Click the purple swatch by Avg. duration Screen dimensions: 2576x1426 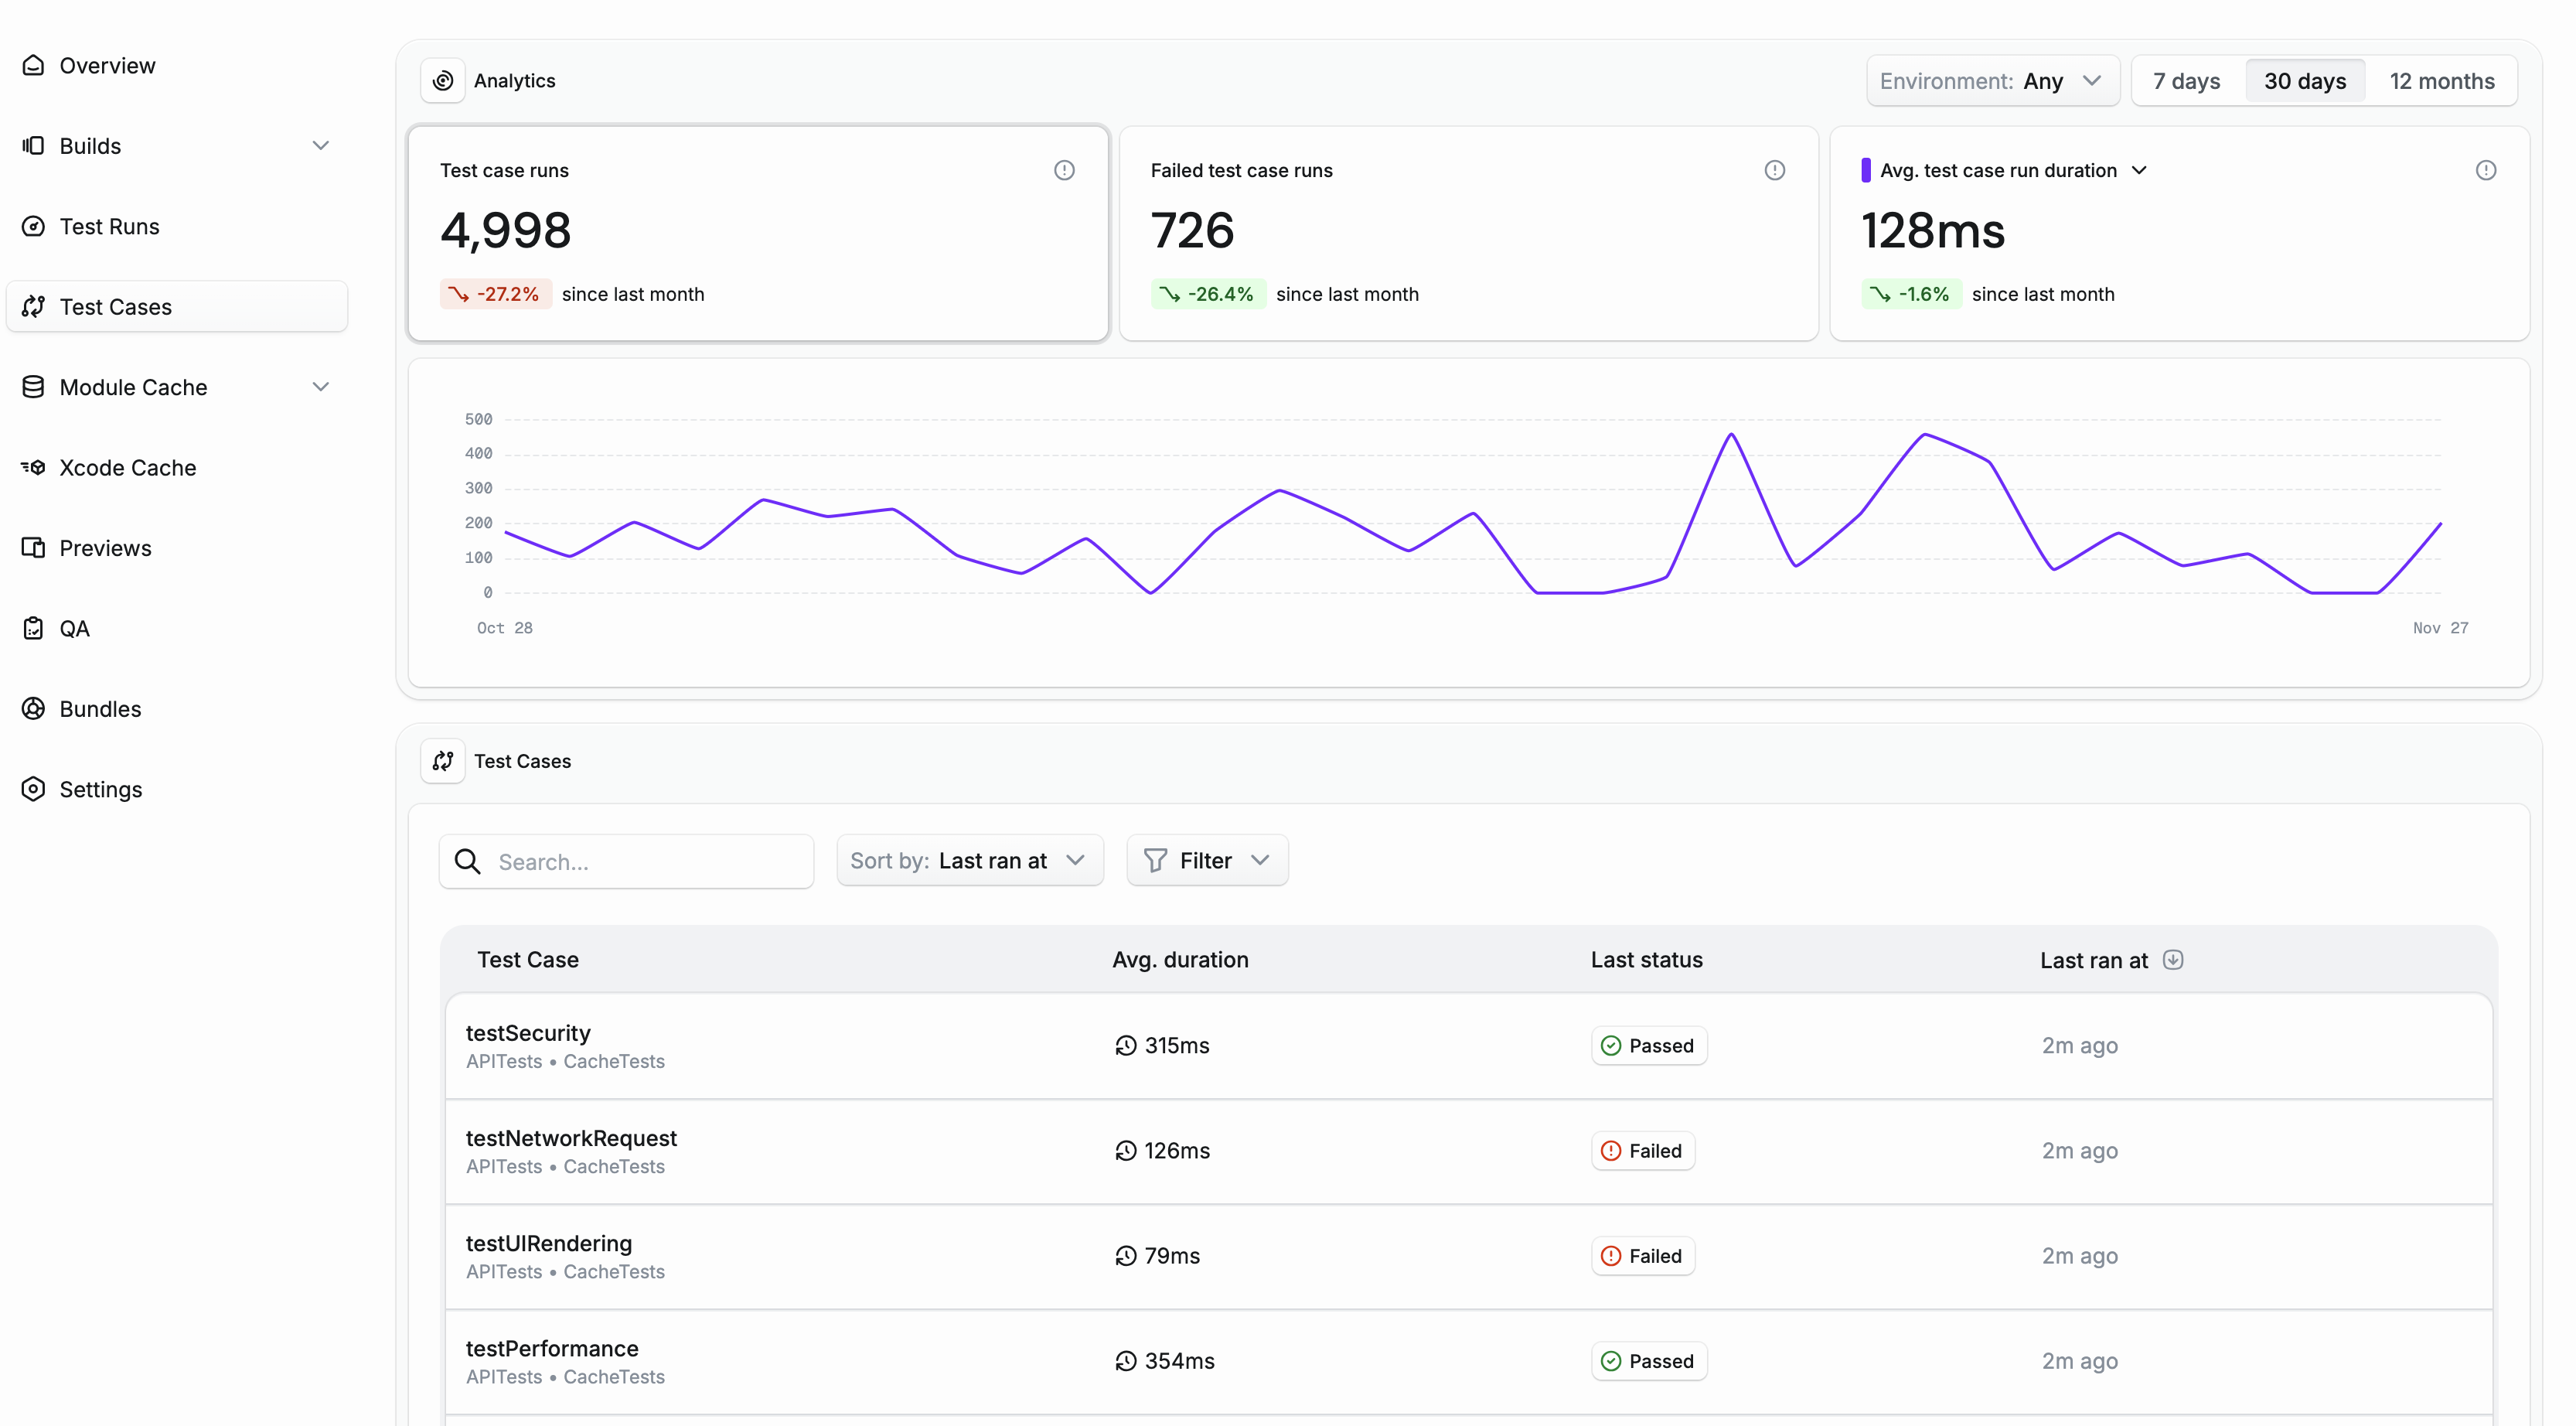click(1865, 170)
